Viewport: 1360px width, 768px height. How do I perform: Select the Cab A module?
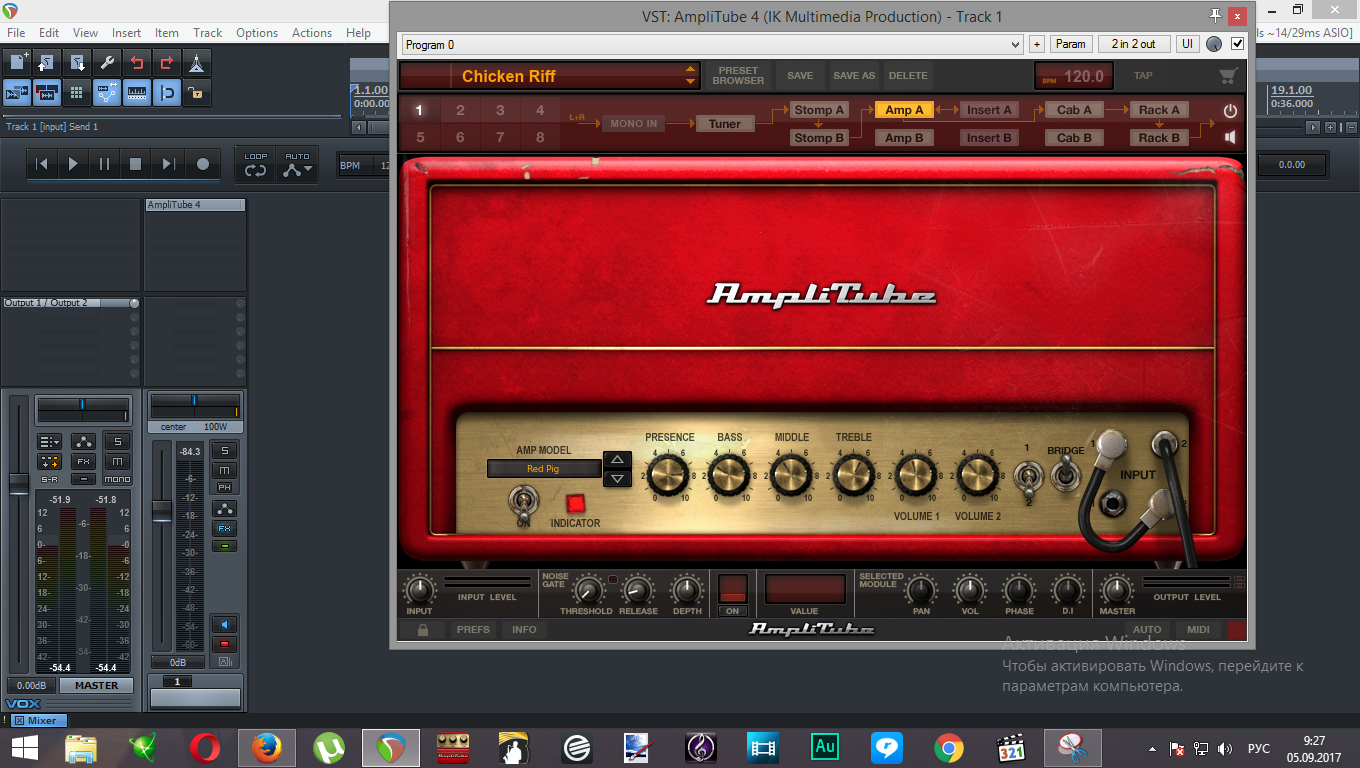coord(1075,110)
